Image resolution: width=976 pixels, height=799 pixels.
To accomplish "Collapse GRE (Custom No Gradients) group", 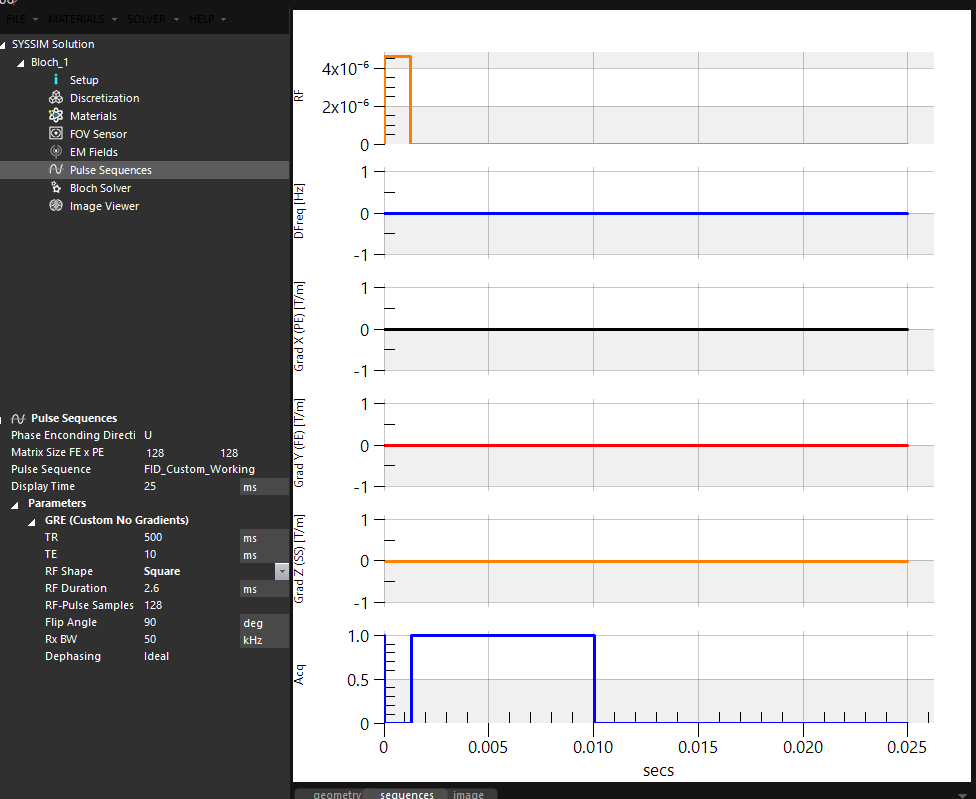I will tap(32, 521).
